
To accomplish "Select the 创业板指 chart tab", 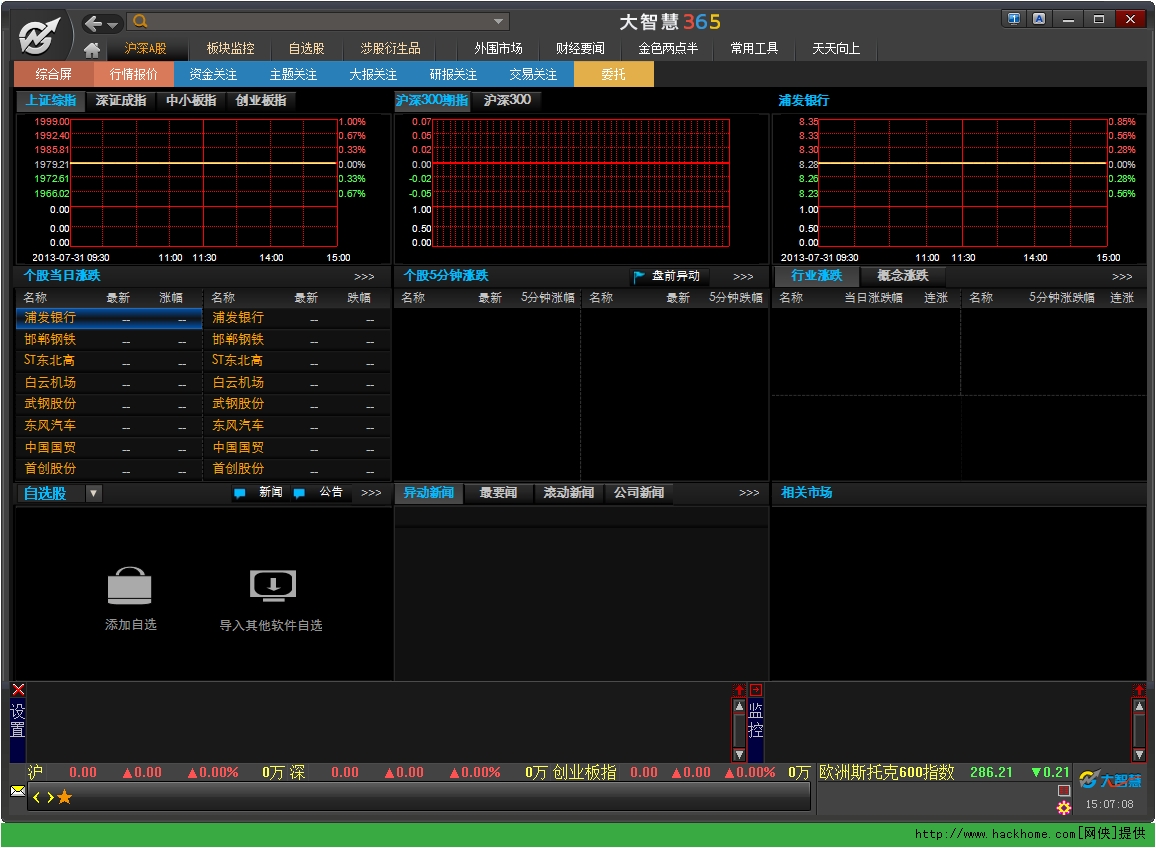I will click(261, 100).
